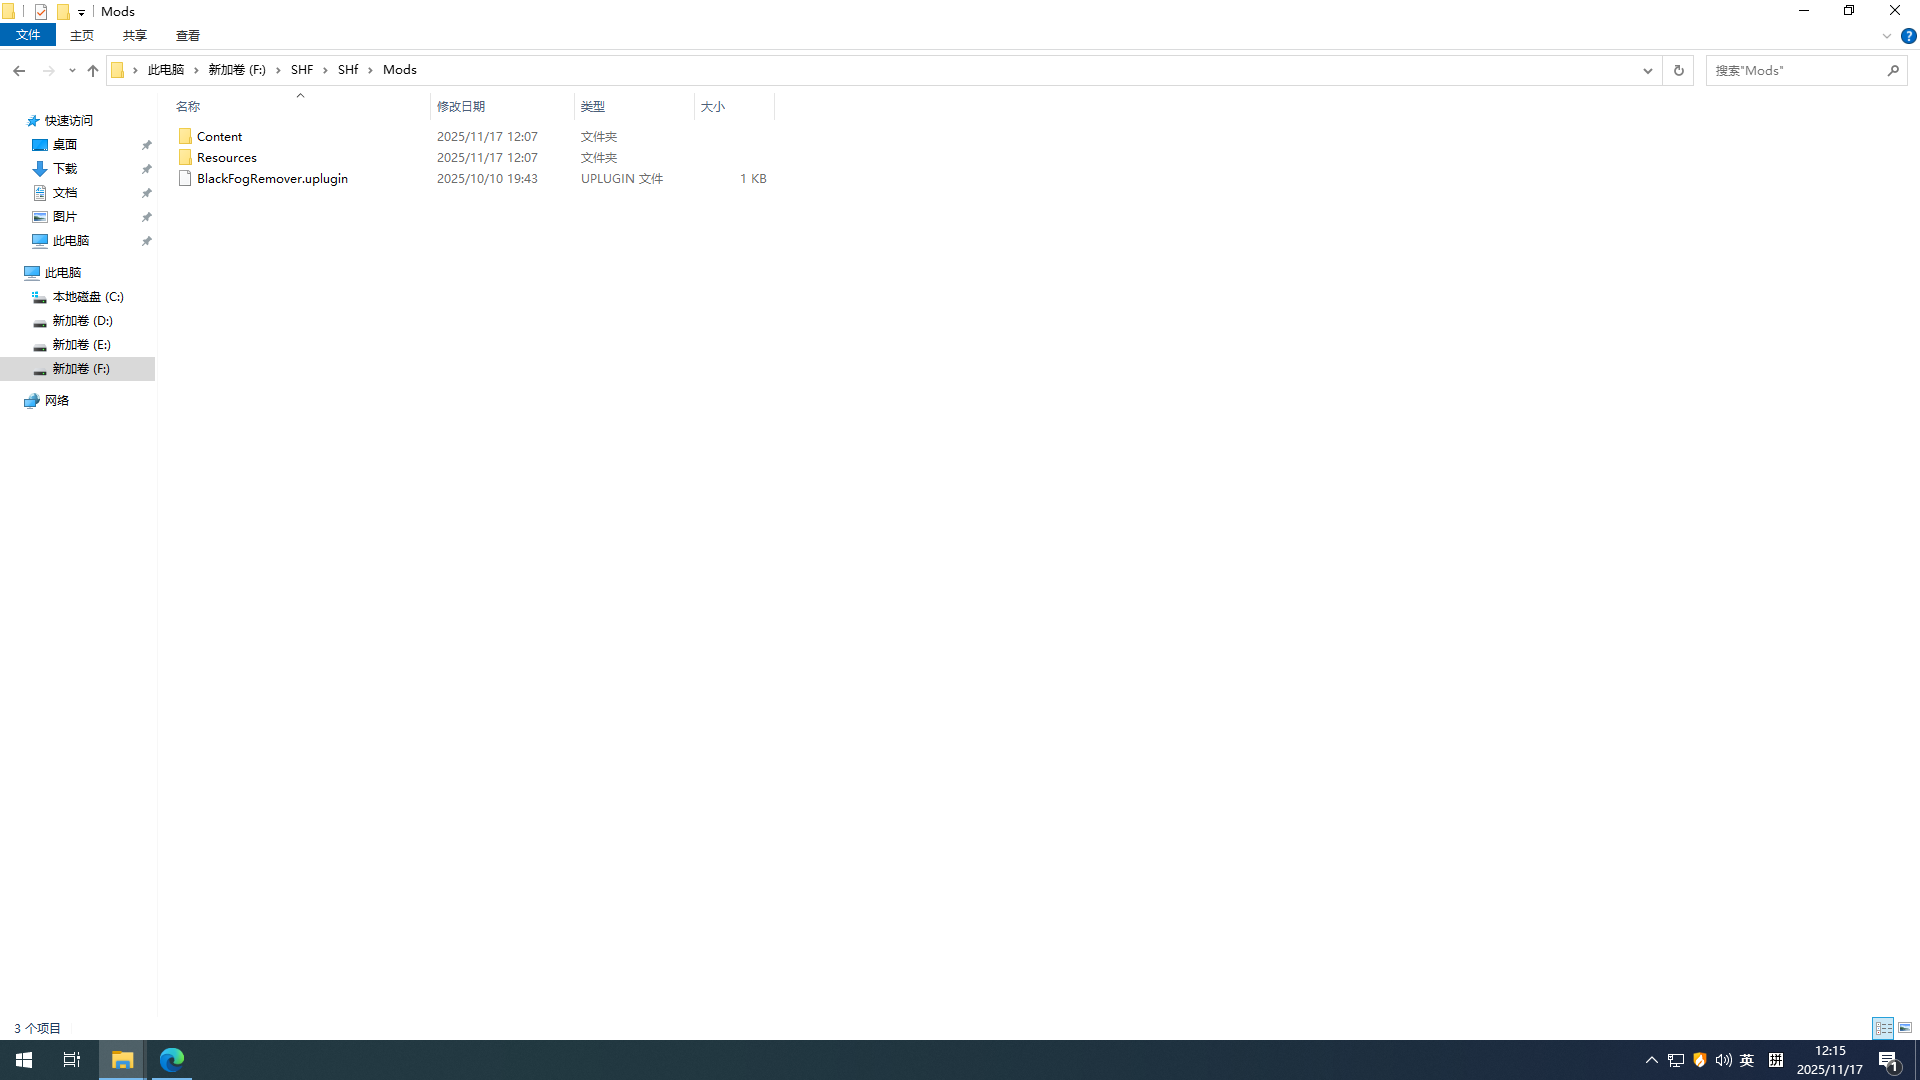
Task: Customize the quick access toolbar dropdown
Action: 82,12
